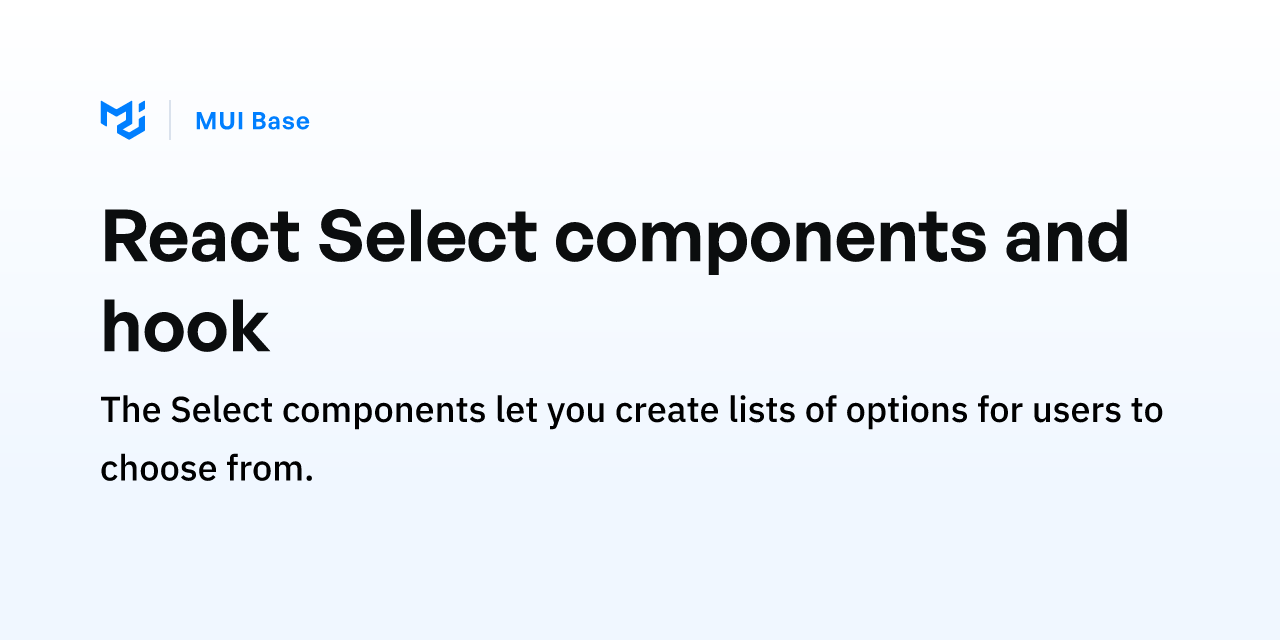Image resolution: width=1280 pixels, height=640 pixels.
Task: Click the word "you" in the description
Action: pyautogui.click(x=576, y=411)
